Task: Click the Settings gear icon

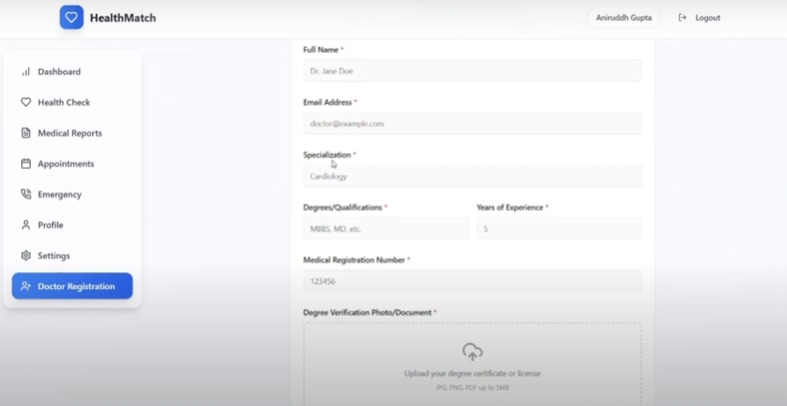Action: pyautogui.click(x=26, y=255)
